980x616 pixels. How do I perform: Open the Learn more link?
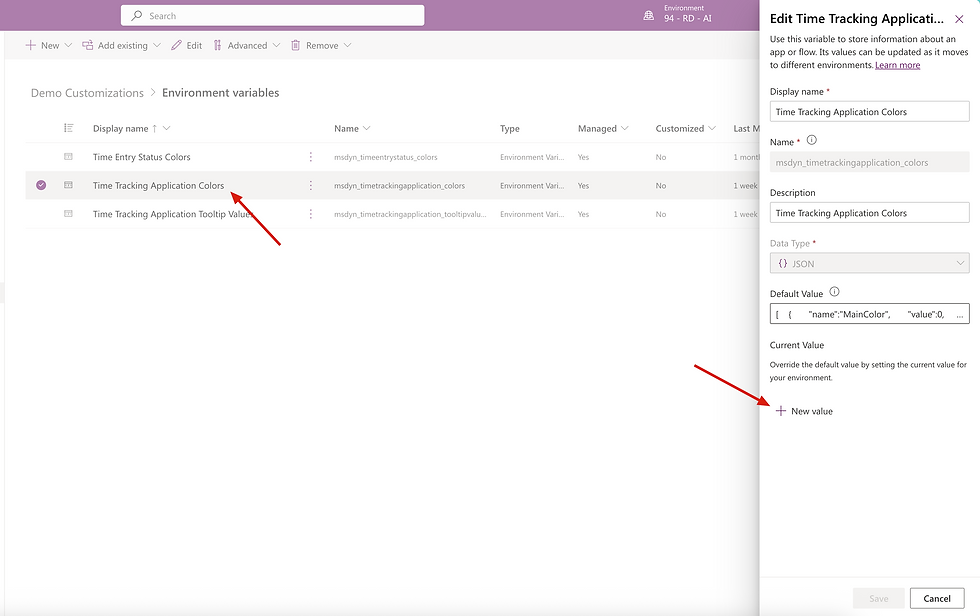tap(898, 65)
